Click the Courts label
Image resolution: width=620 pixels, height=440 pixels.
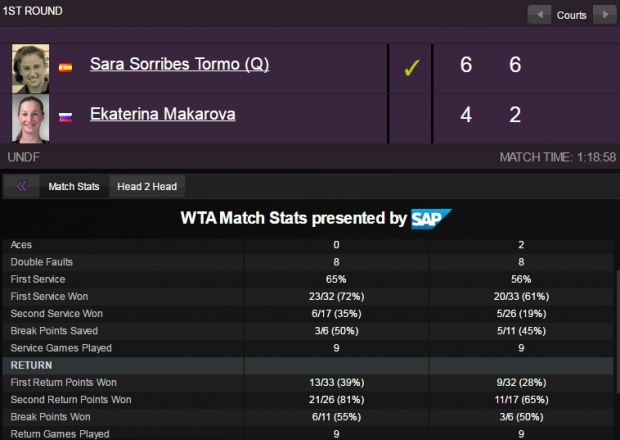click(x=571, y=15)
